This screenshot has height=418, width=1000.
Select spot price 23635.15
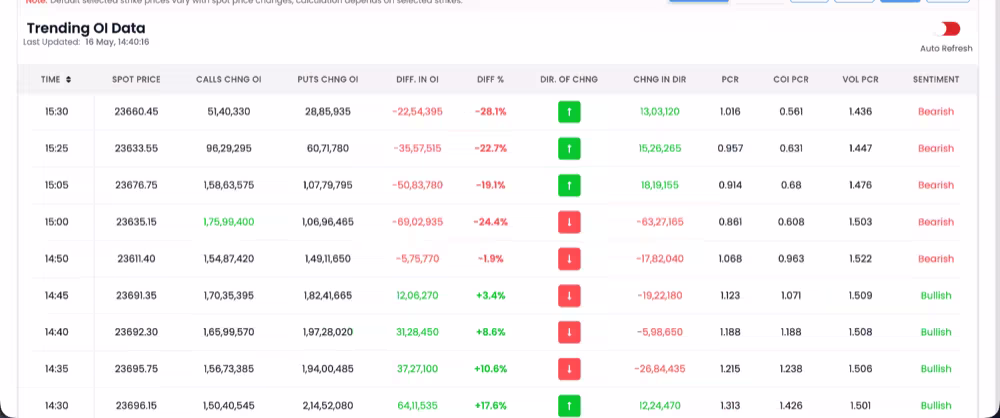point(136,222)
